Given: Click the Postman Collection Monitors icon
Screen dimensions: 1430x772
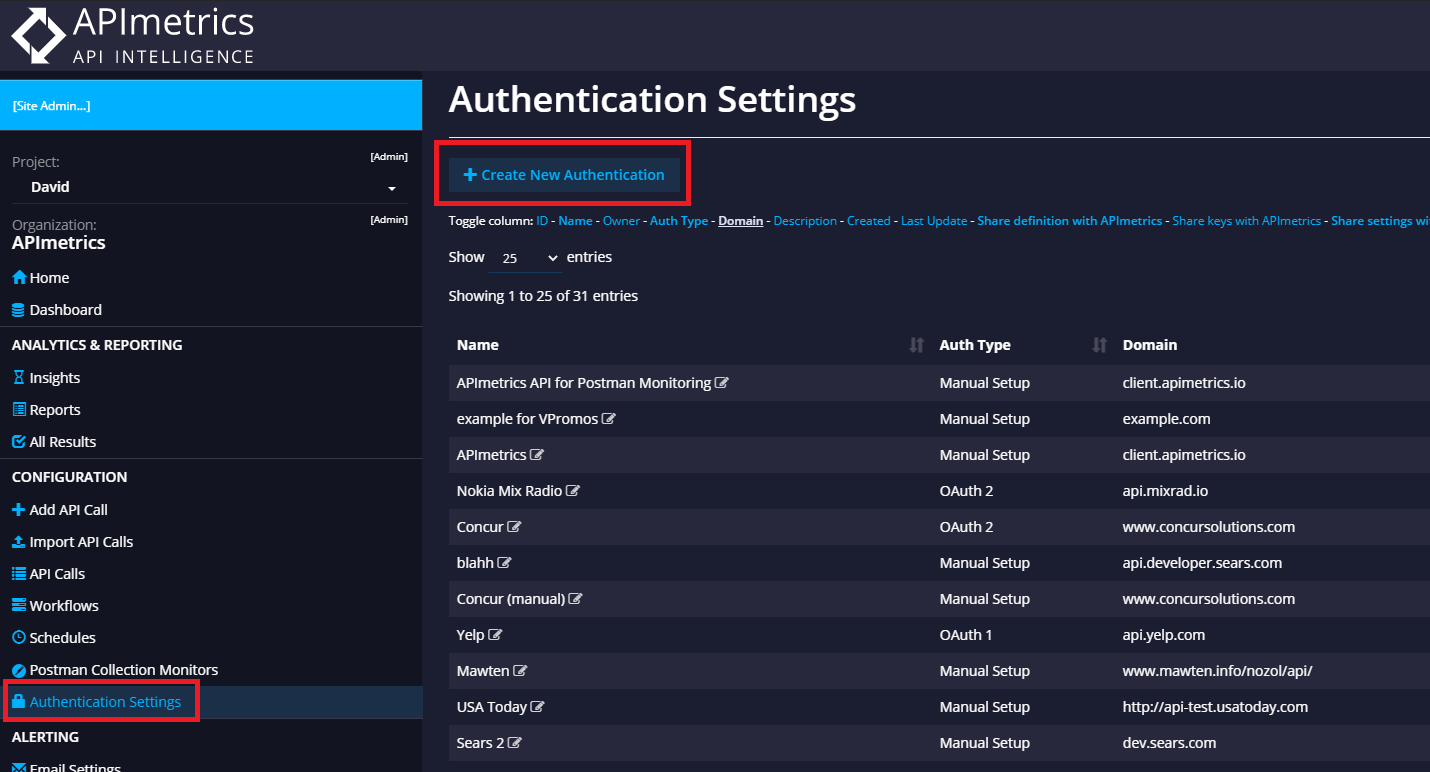Looking at the screenshot, I should click(18, 670).
